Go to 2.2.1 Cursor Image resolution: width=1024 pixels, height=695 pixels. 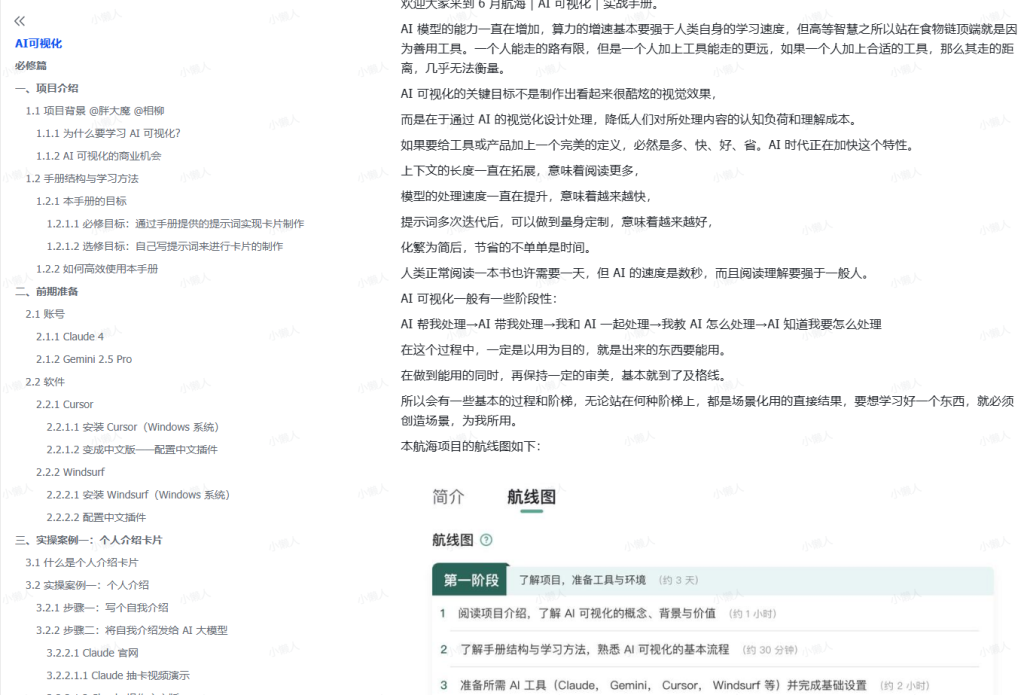(x=65, y=404)
